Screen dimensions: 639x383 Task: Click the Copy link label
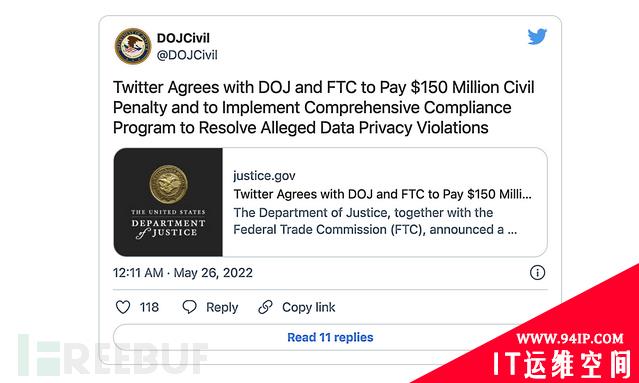[x=308, y=307]
